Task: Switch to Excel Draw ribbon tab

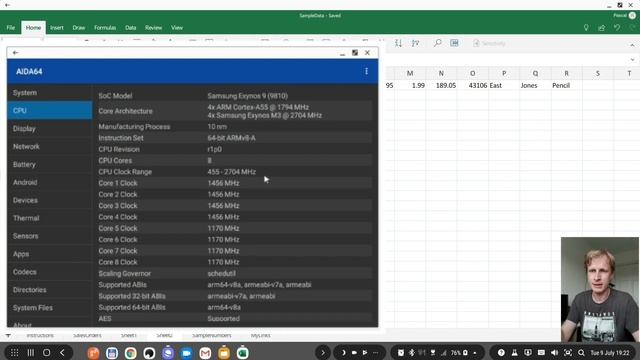Action: coord(79,28)
